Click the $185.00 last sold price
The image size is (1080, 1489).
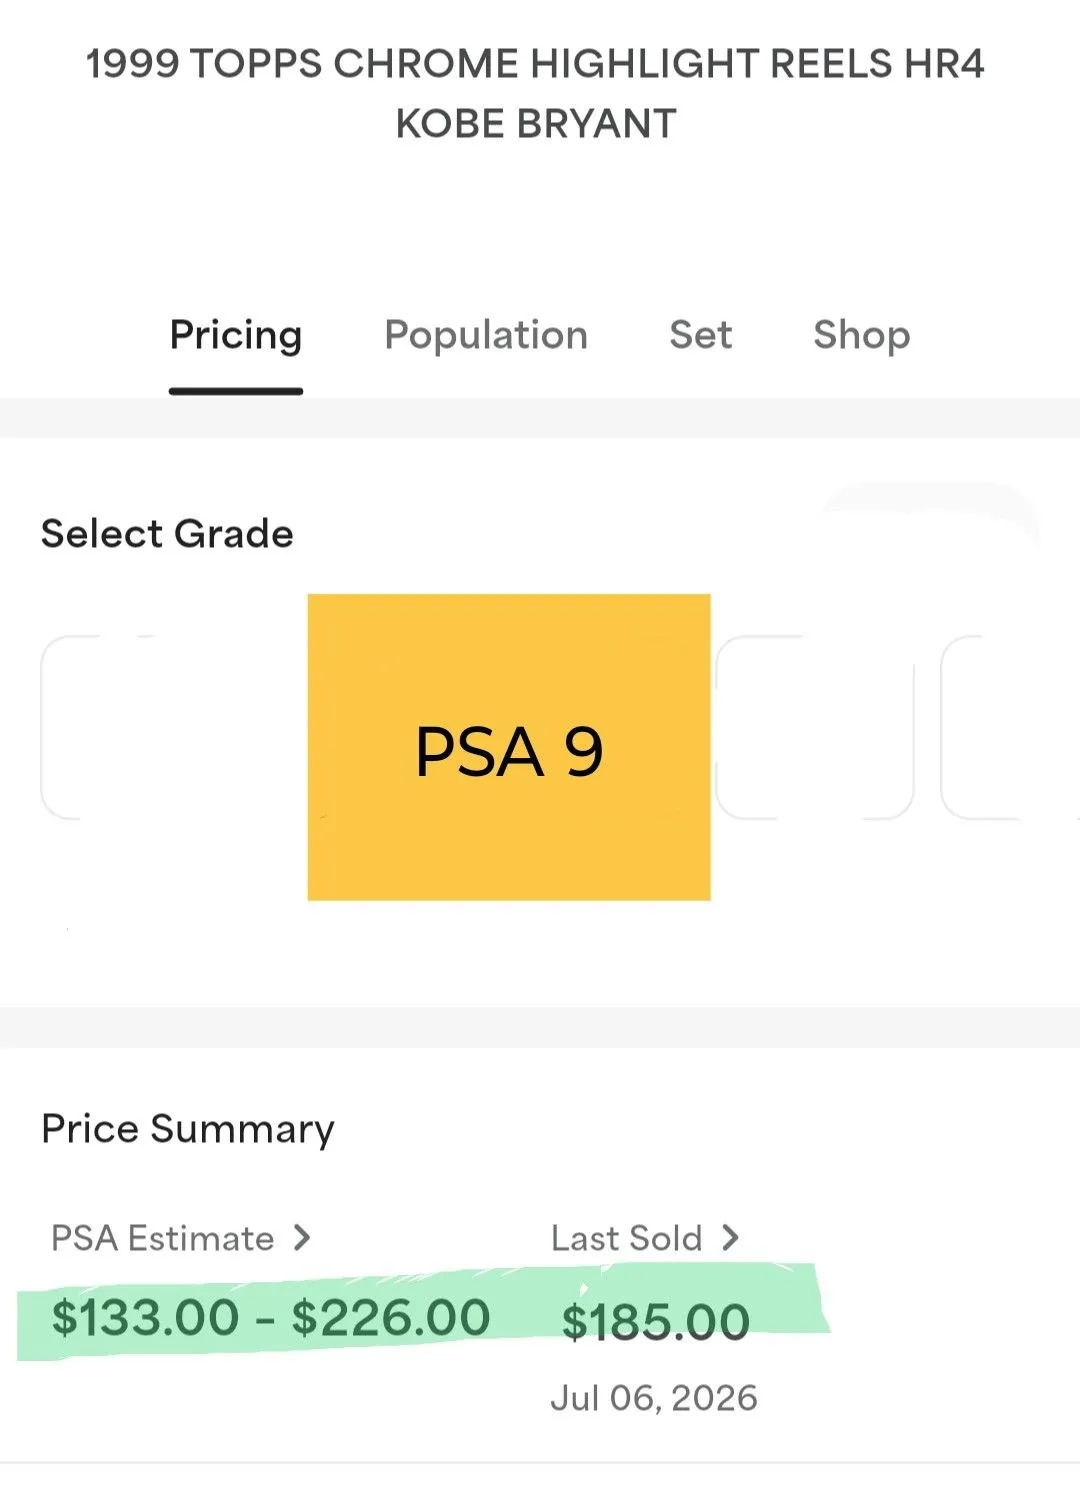656,1322
